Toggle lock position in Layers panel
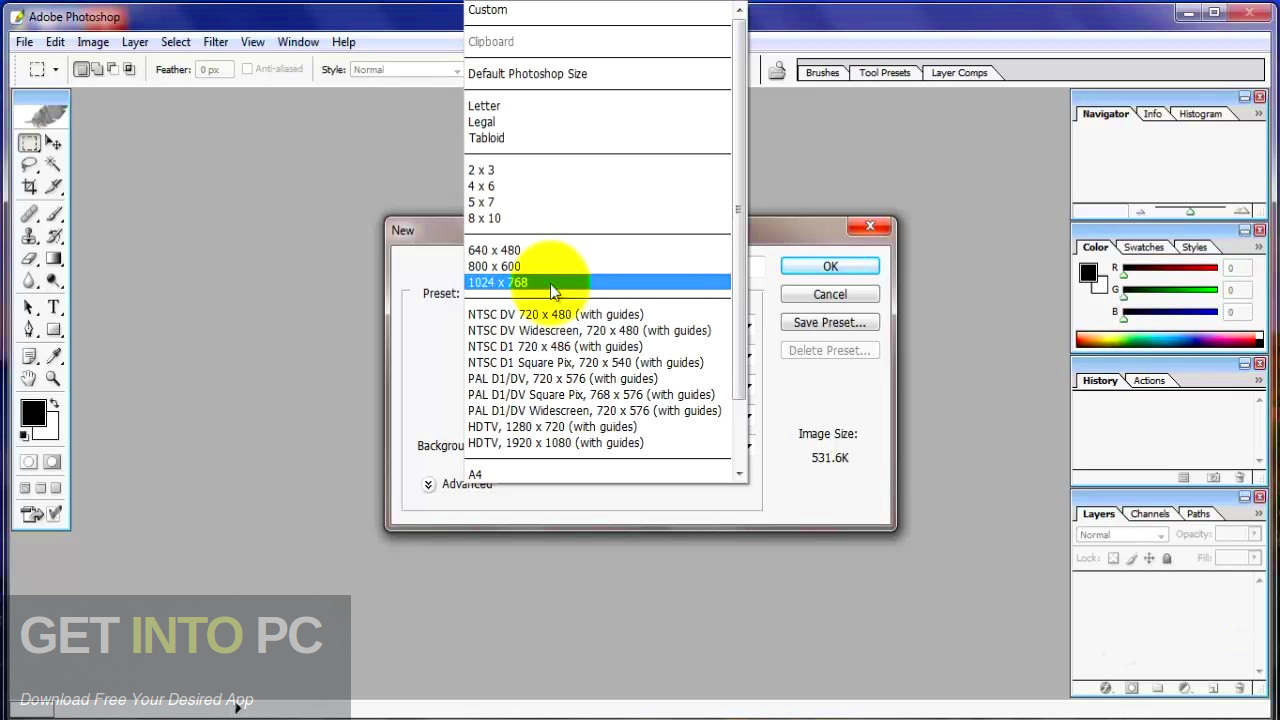Viewport: 1280px width, 720px height. [1149, 558]
